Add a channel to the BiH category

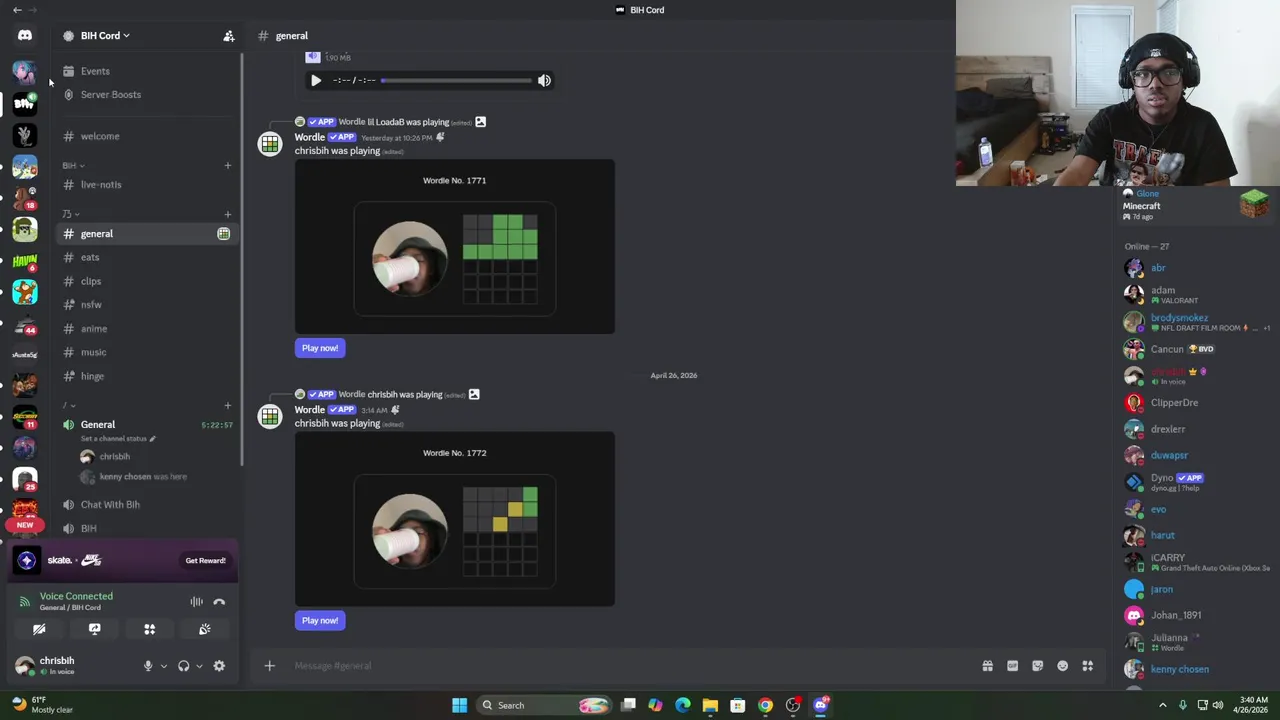coord(228,165)
